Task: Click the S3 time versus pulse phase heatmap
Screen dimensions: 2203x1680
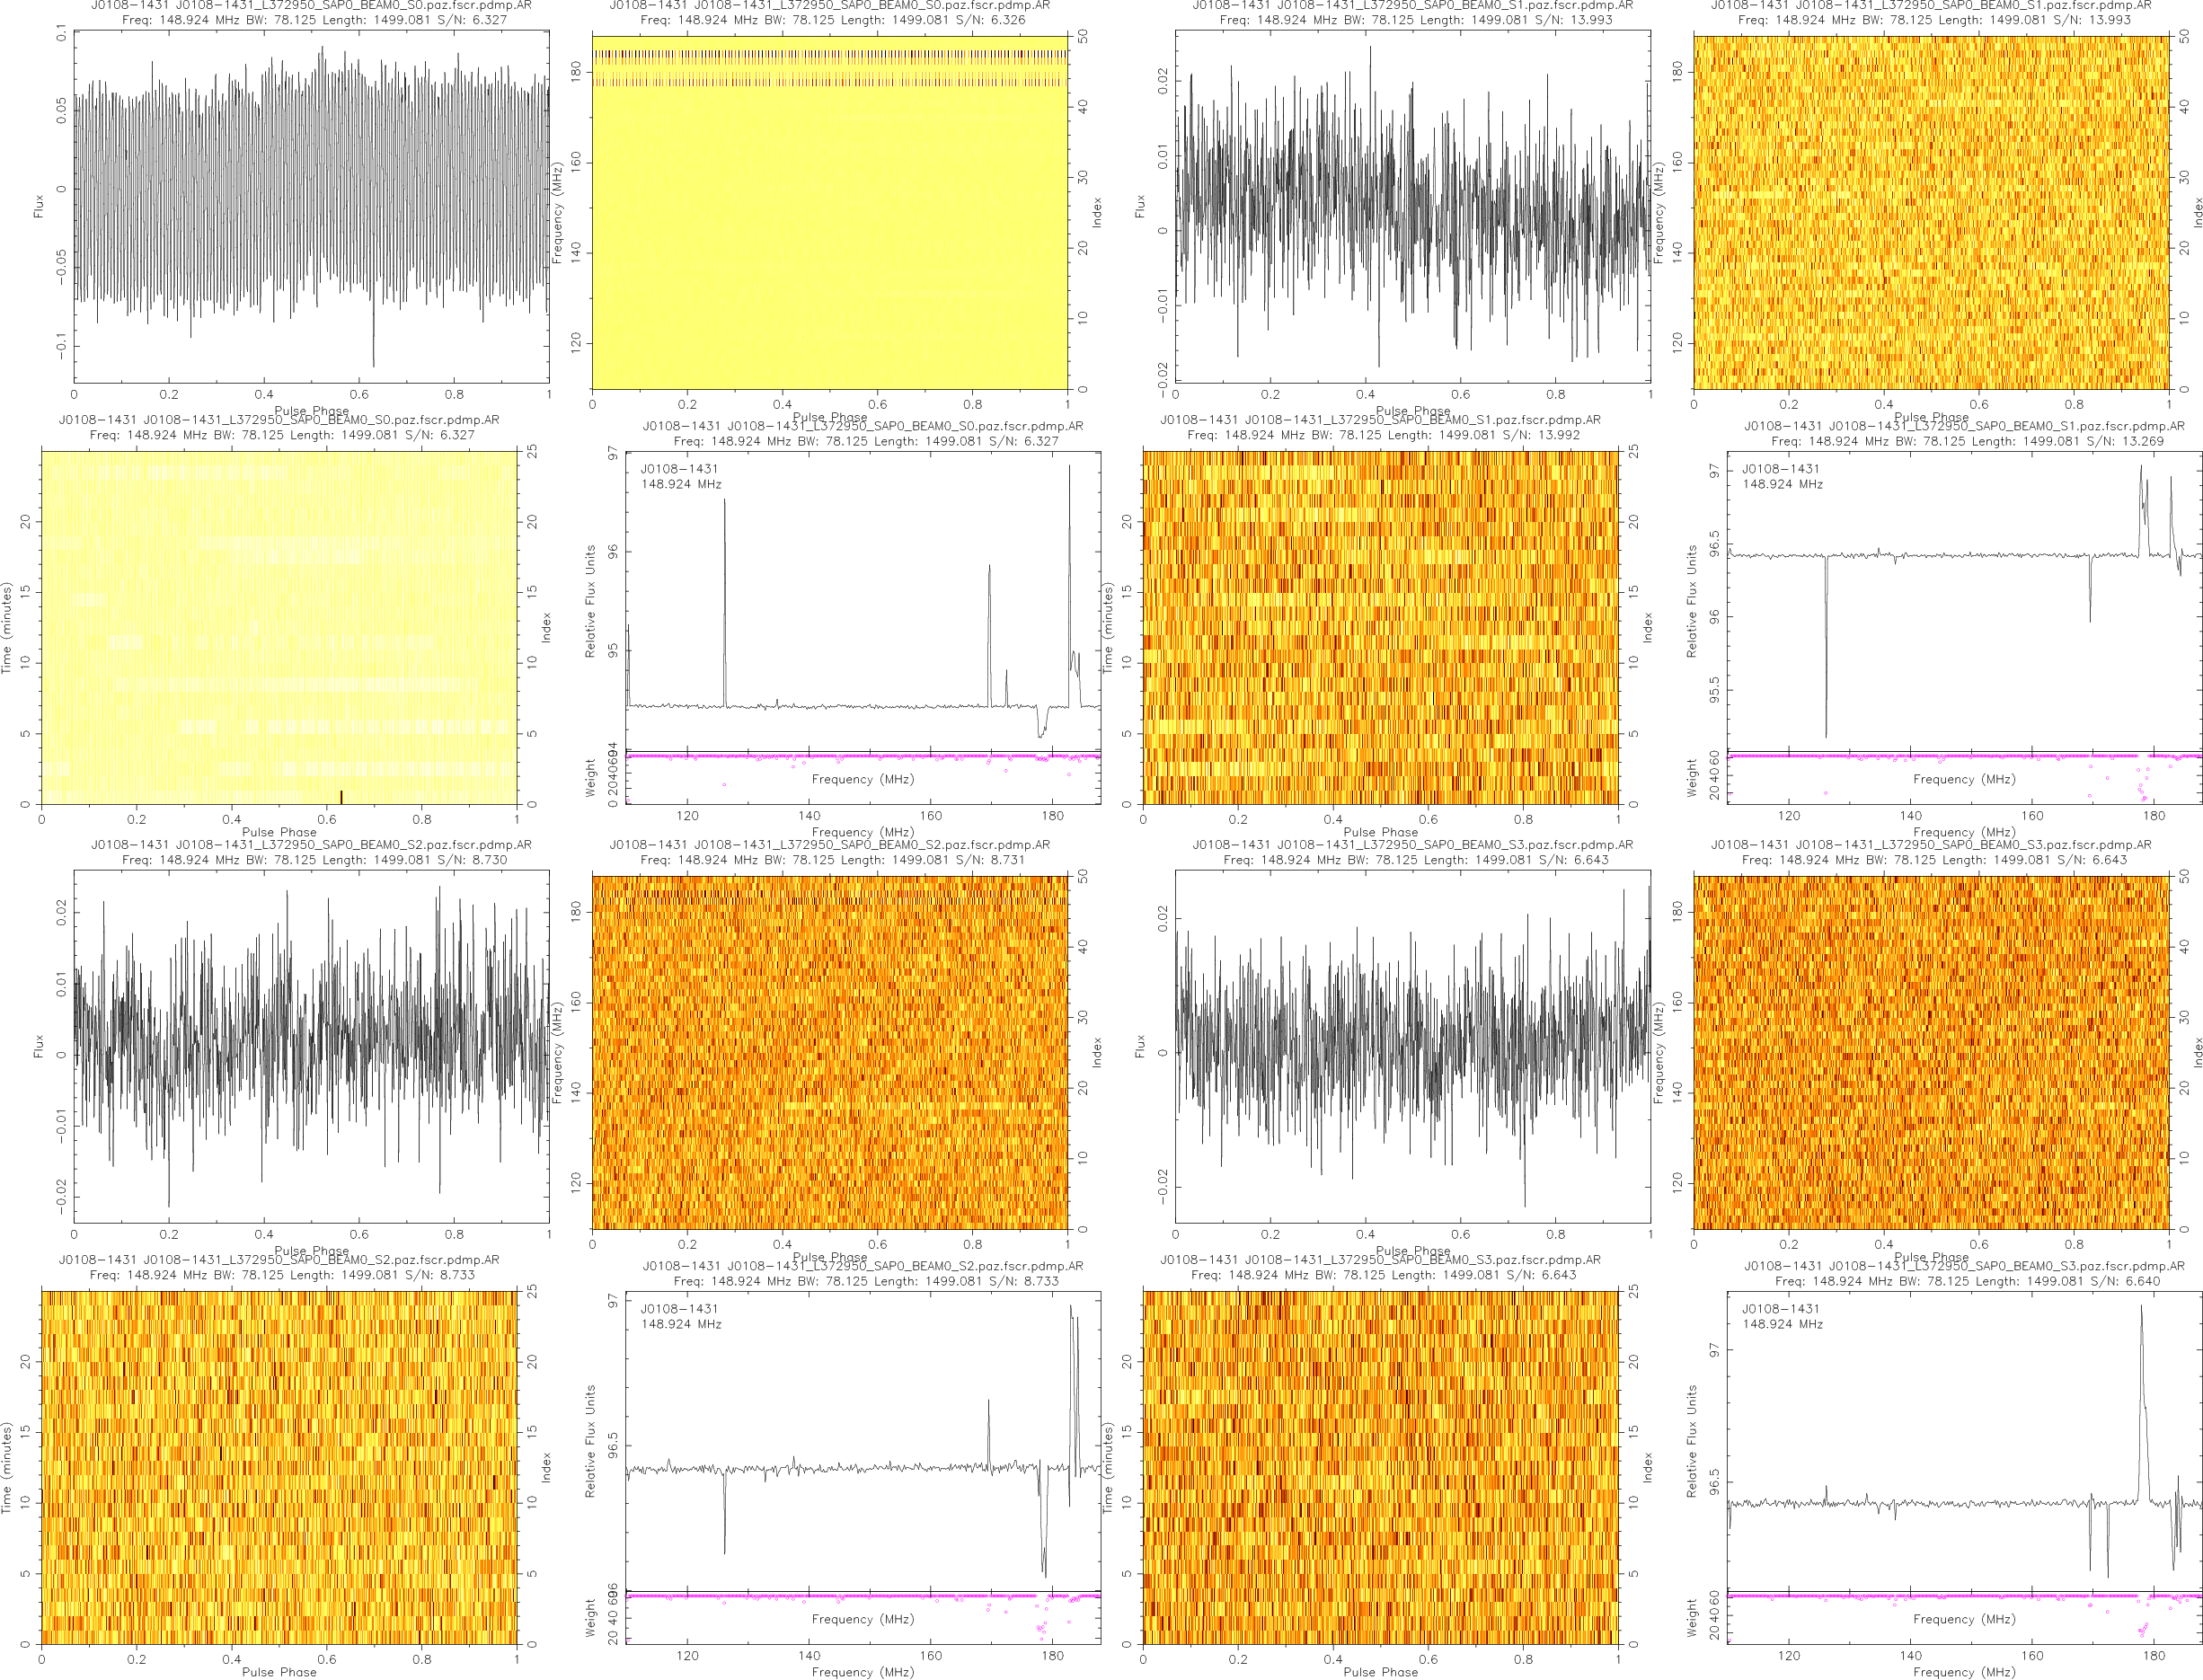Action: coord(1380,1467)
